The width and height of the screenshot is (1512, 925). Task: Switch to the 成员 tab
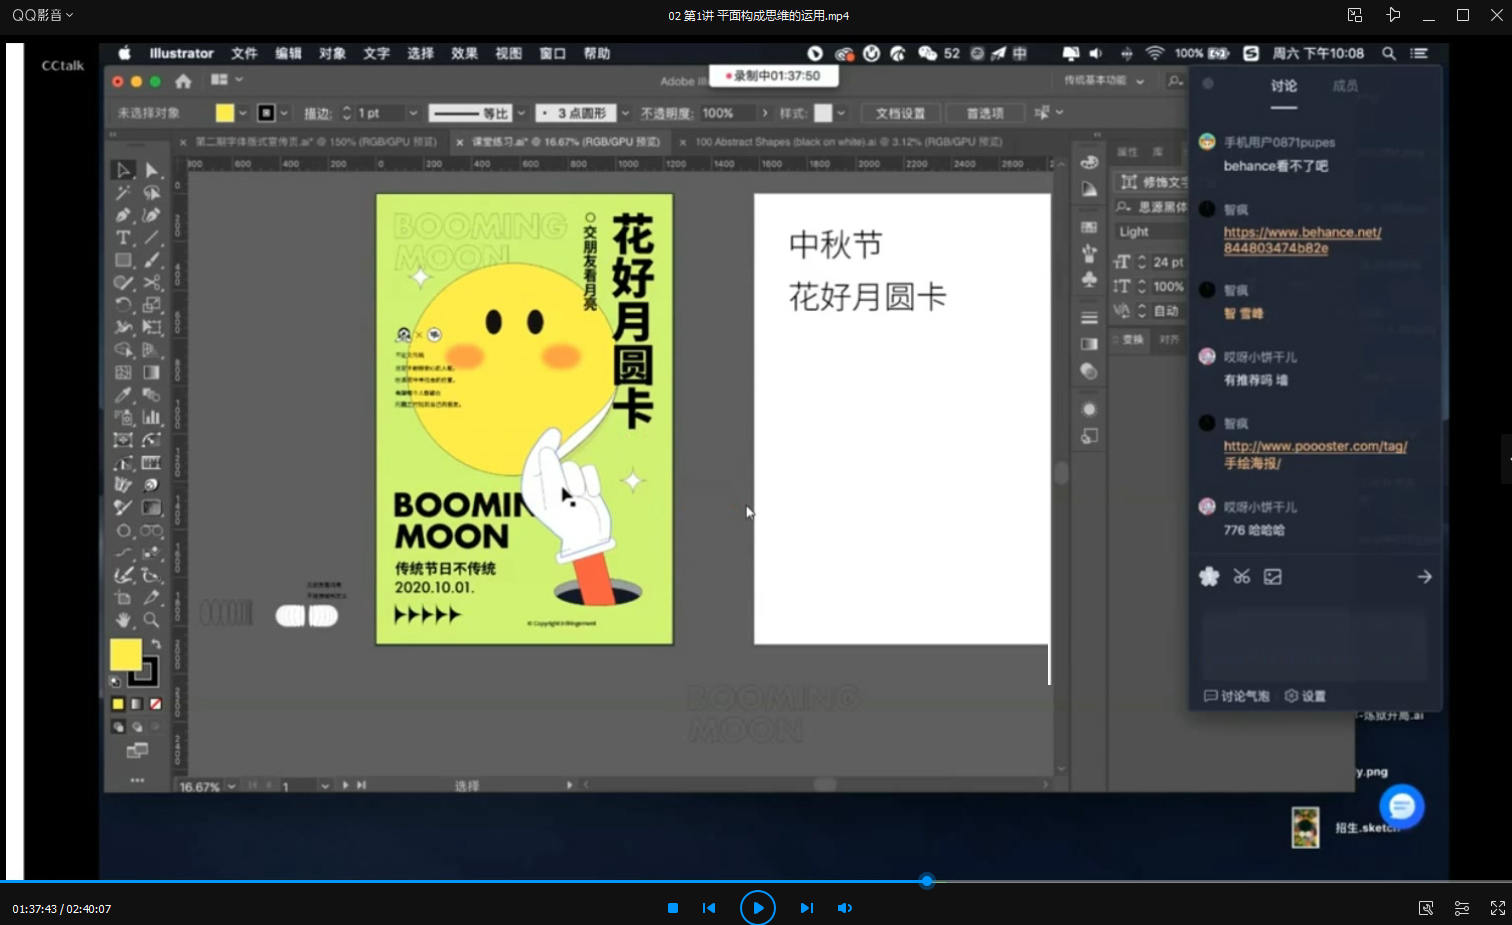pyautogui.click(x=1345, y=86)
